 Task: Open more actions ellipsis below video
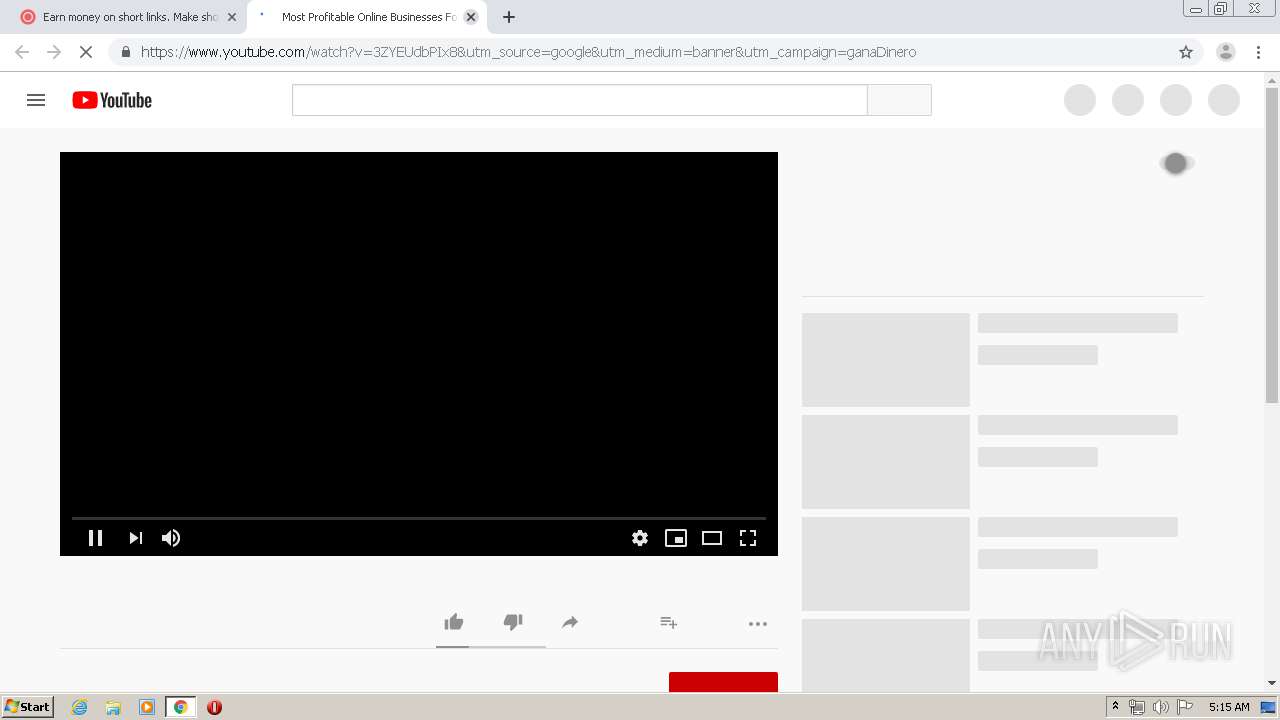758,624
